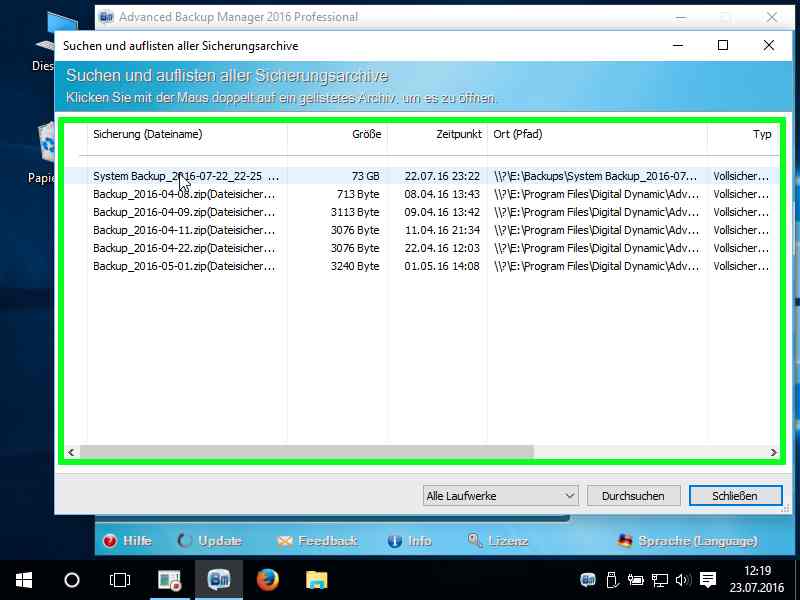Open network tray icon

point(659,580)
